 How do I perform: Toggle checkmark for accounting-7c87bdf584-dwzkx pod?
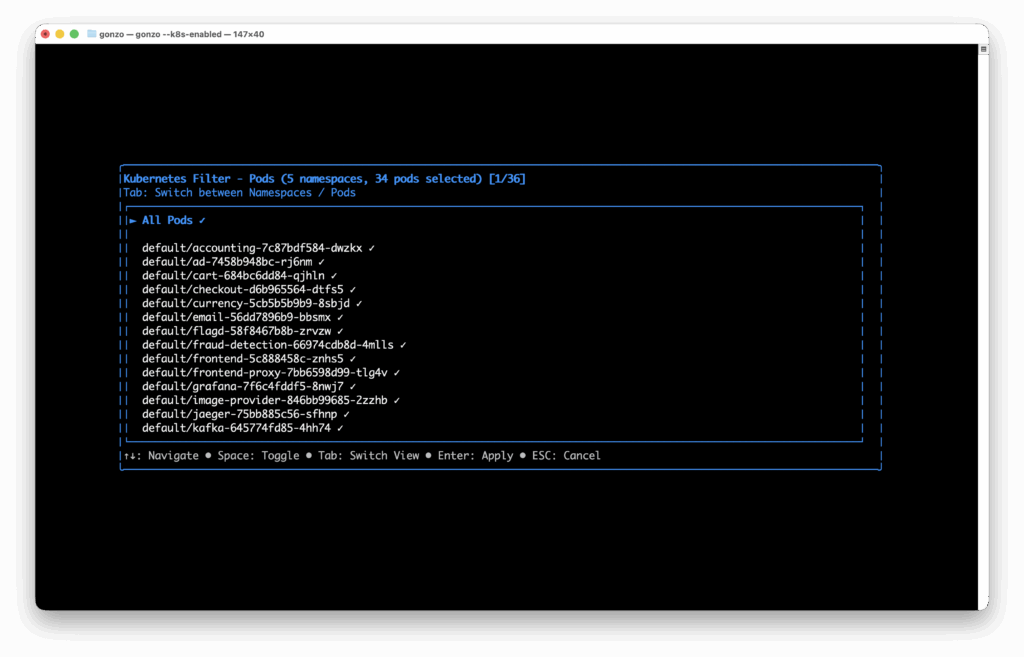coord(371,248)
